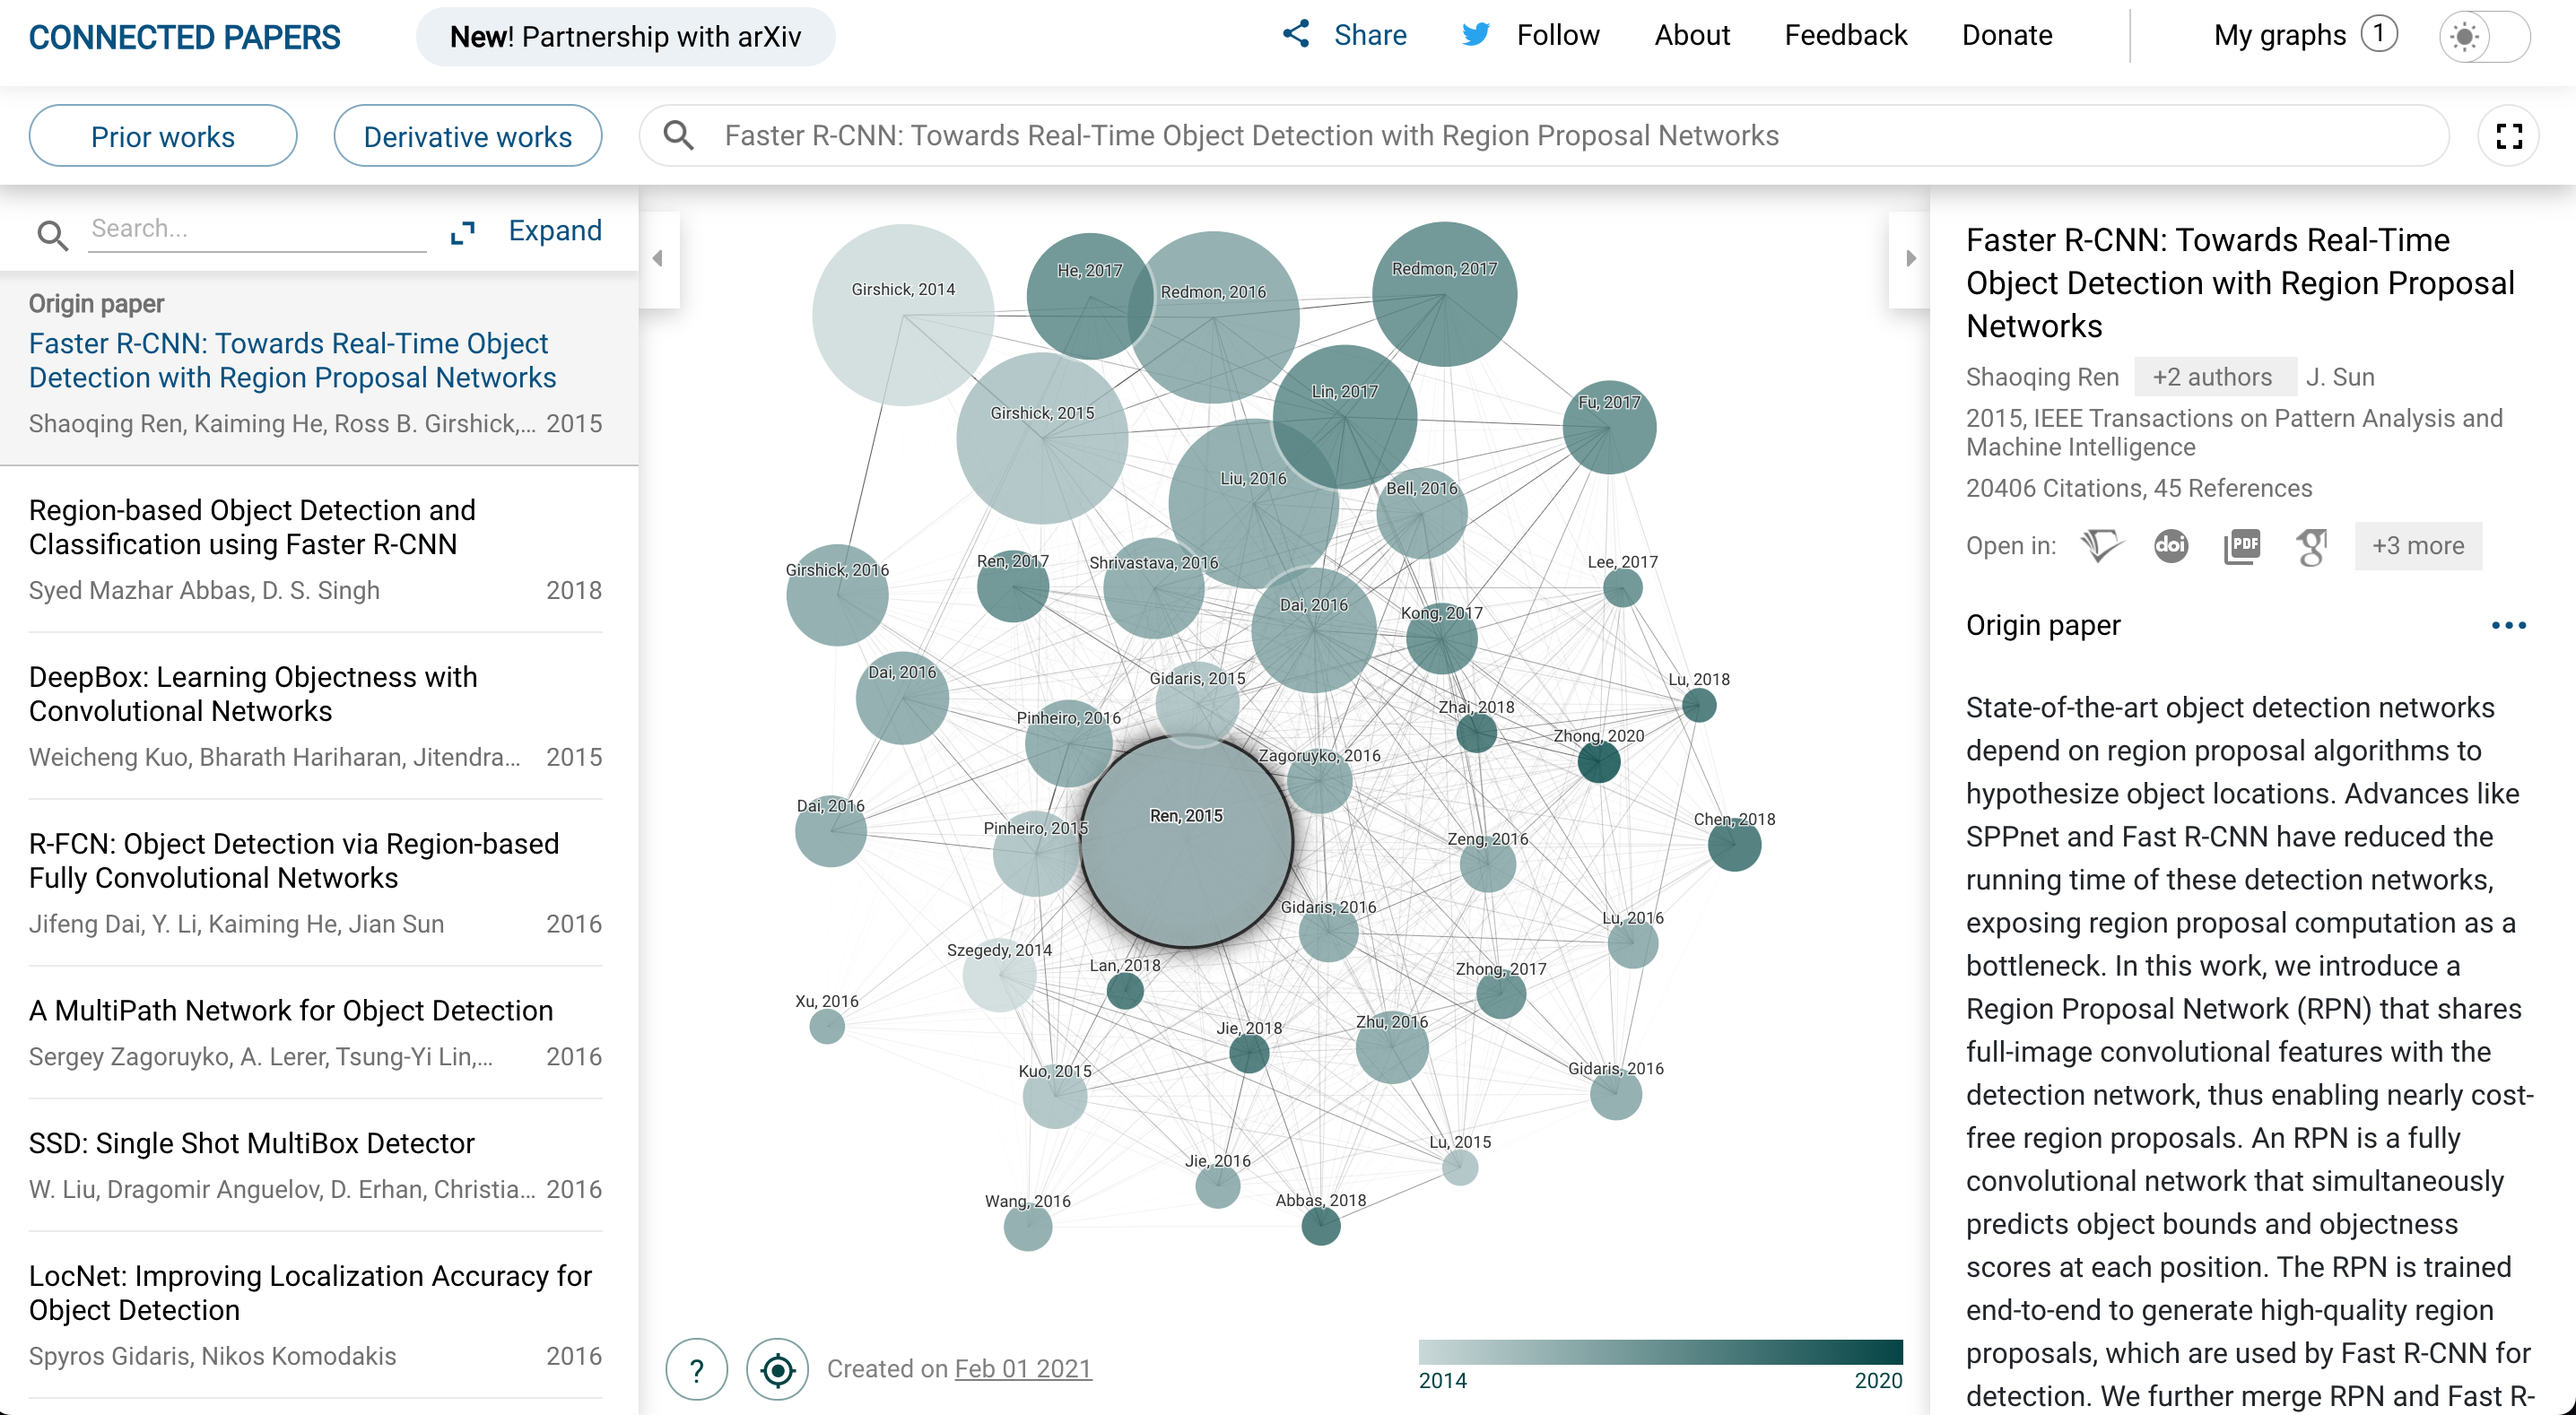Screen dimensions: 2576x1415
Task: Open the Partnership with arXiv announcement
Action: pos(626,37)
